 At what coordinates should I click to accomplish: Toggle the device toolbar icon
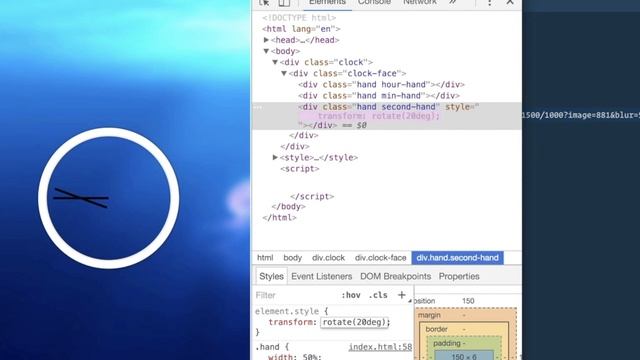(x=284, y=2)
